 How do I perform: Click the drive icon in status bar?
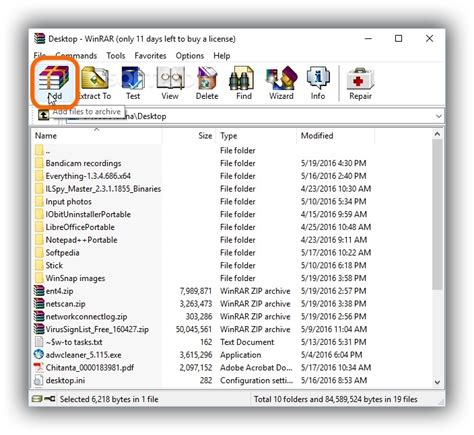click(37, 399)
